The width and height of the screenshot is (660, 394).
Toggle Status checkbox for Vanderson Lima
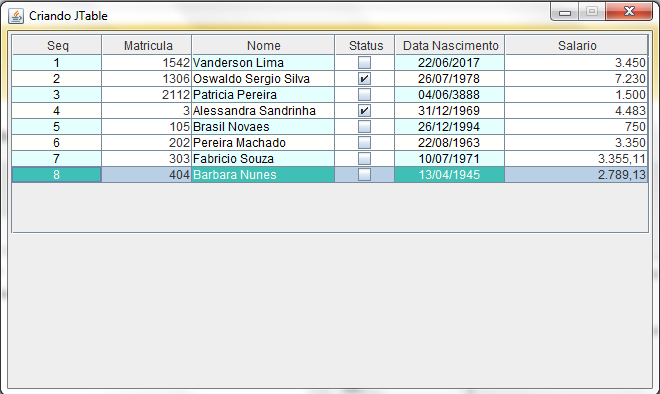coord(365,63)
